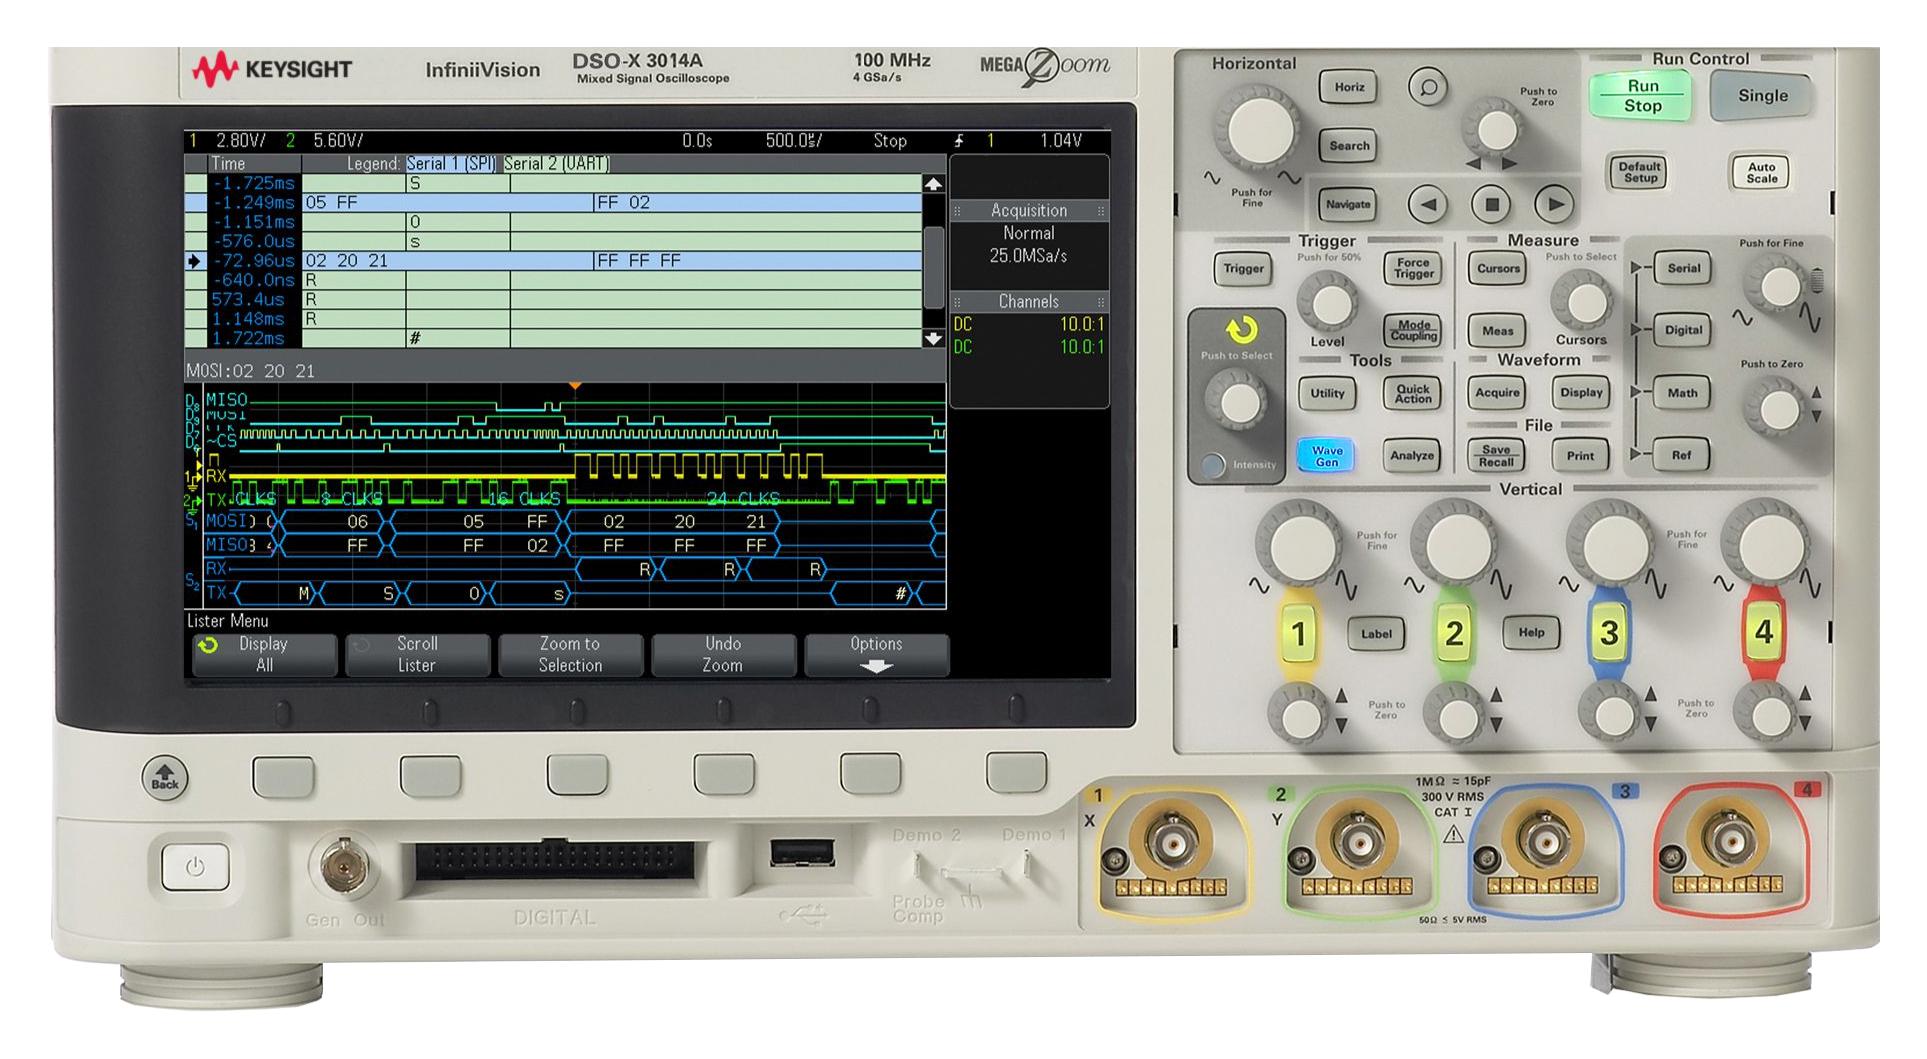Image resolution: width=1927 pixels, height=1059 pixels.
Task: Click the lister scroll up arrow
Action: click(933, 184)
